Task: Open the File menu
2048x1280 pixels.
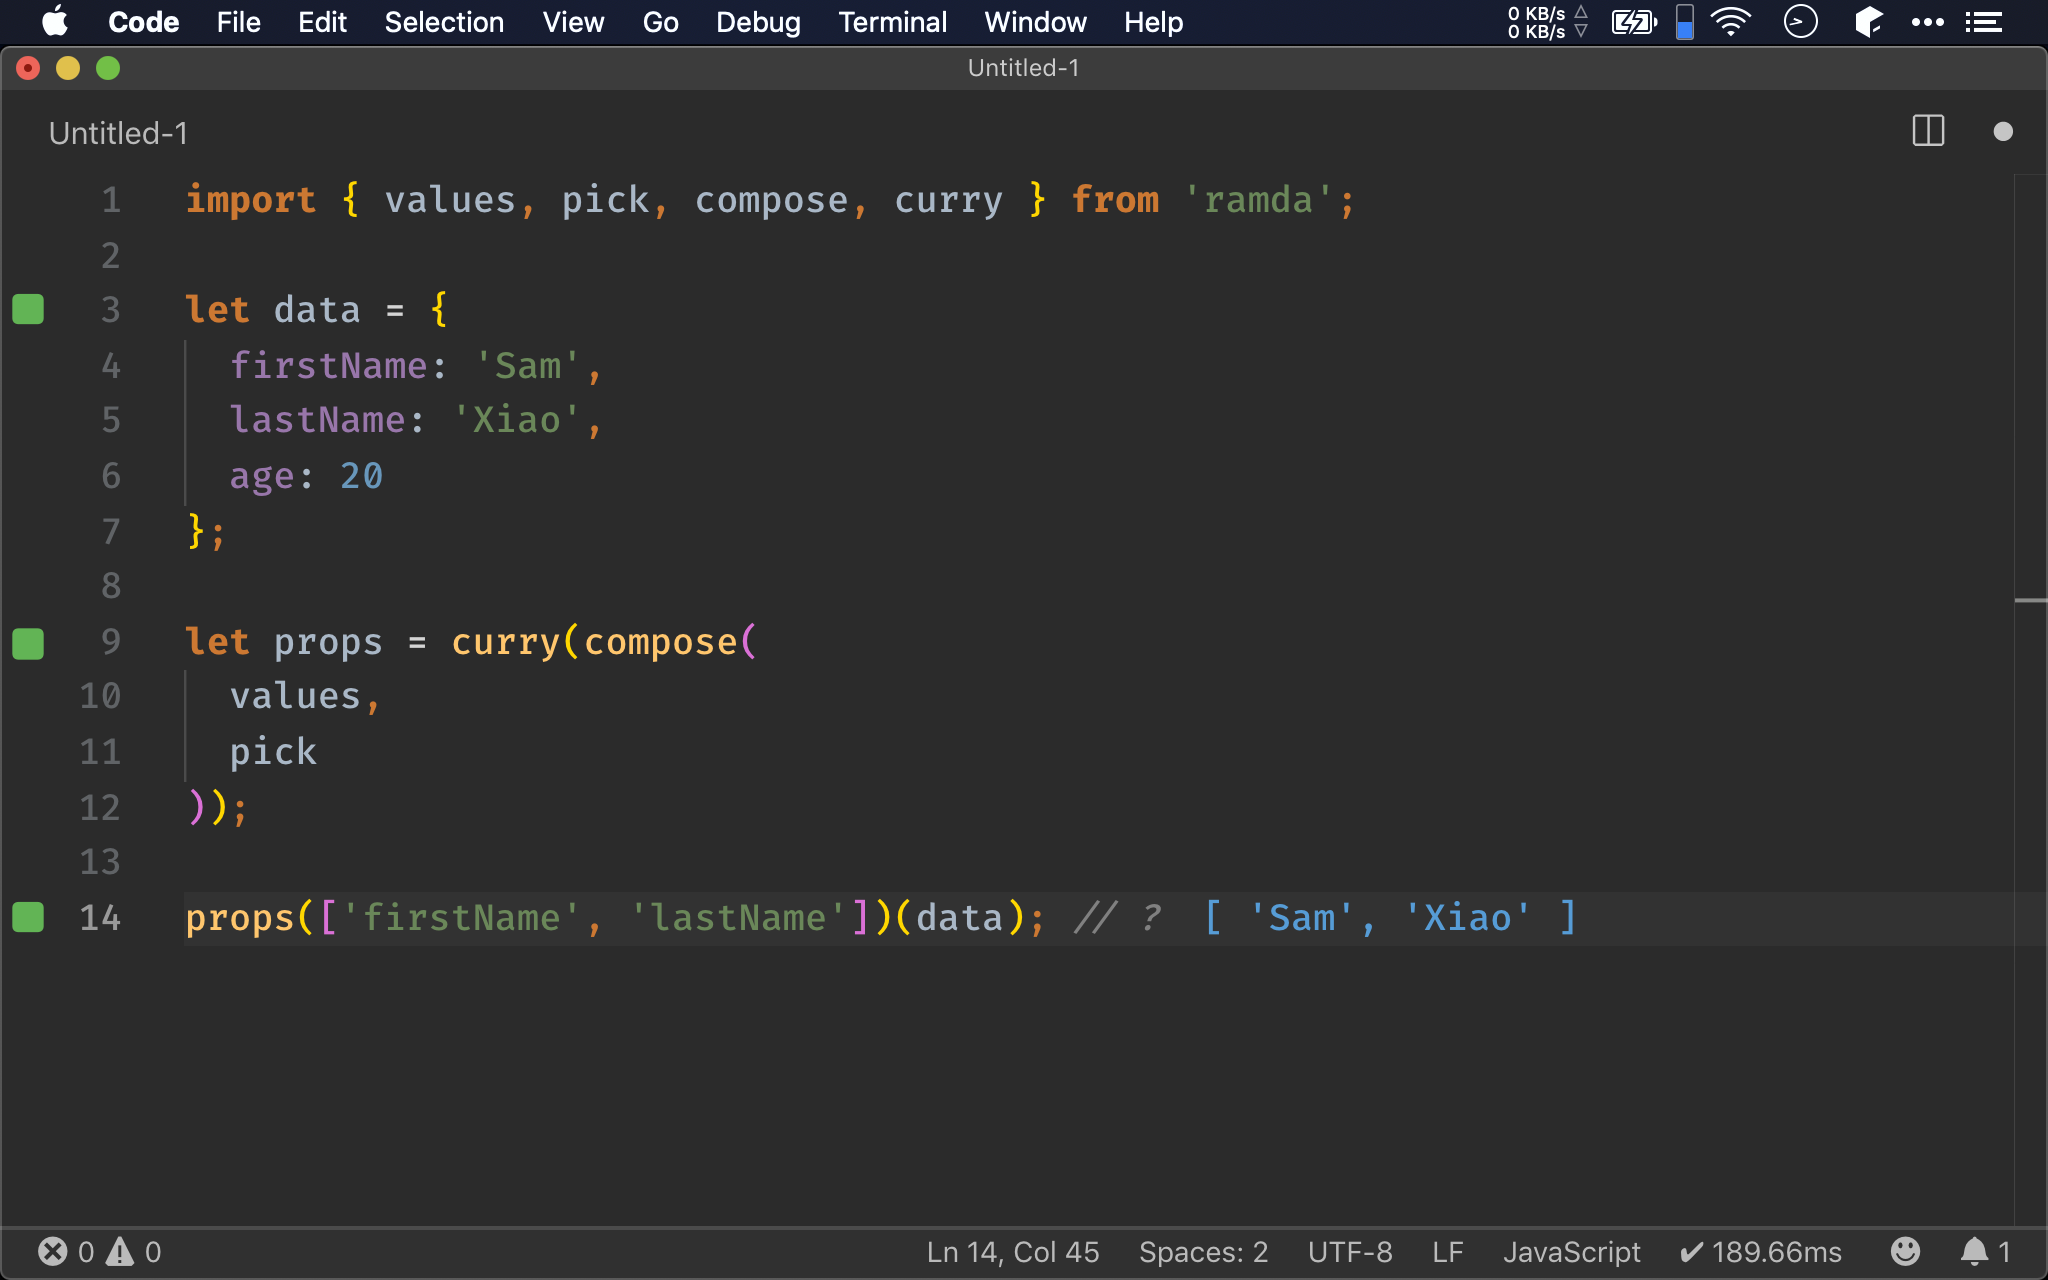Action: pyautogui.click(x=238, y=22)
